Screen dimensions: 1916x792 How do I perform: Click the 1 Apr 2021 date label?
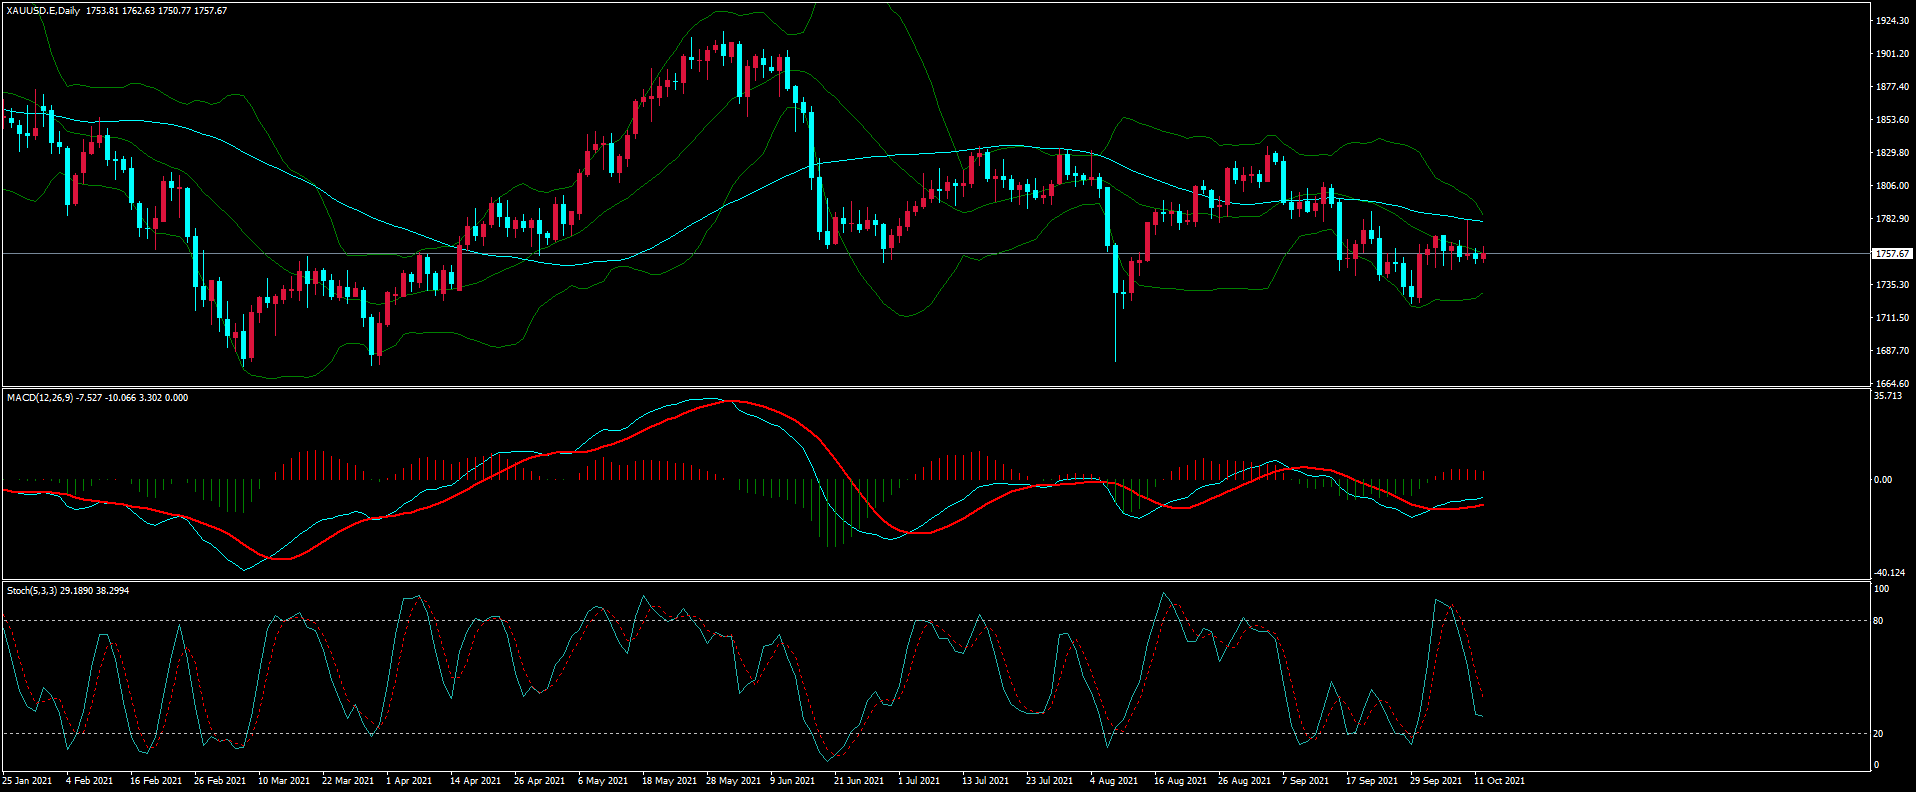(x=409, y=781)
